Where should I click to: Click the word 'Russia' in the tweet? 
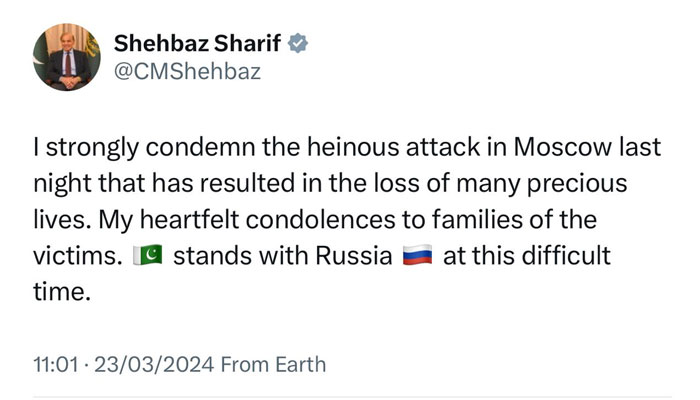(x=350, y=255)
